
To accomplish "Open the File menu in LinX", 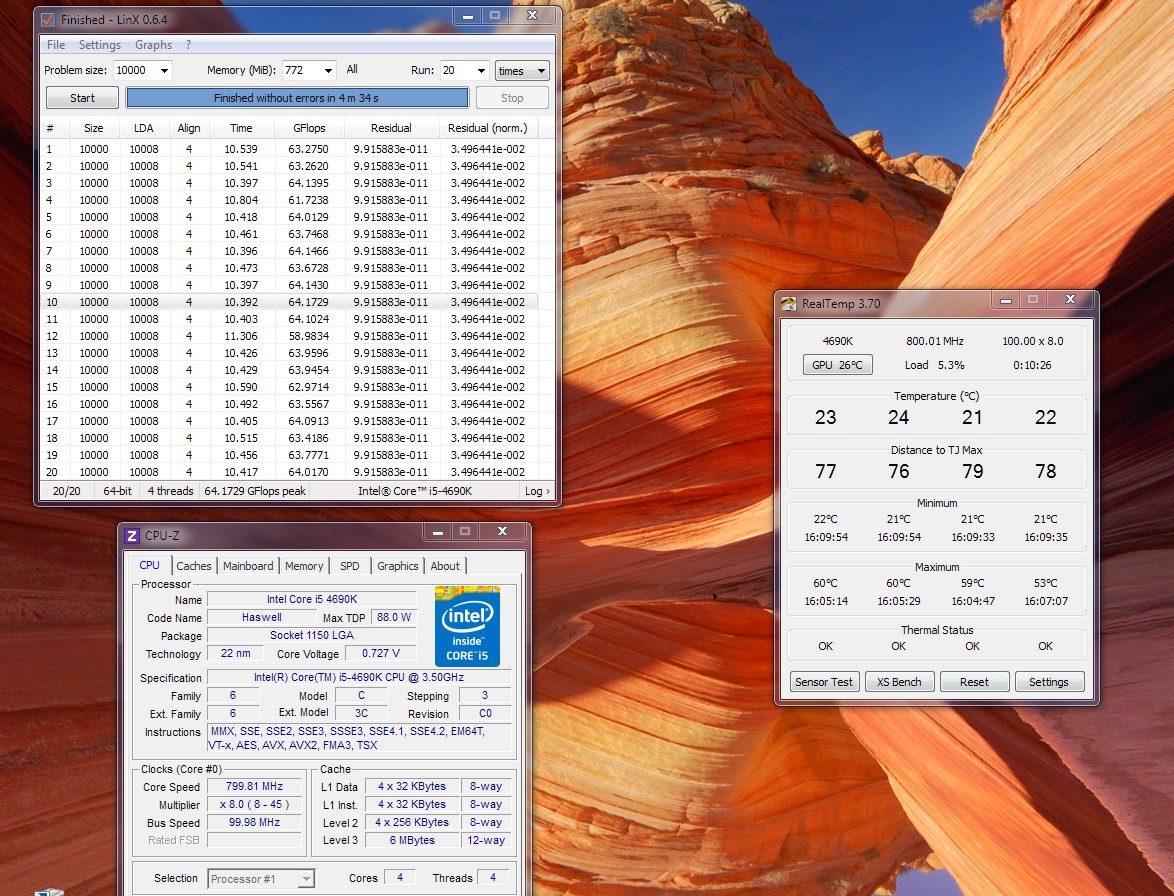I will coord(56,45).
